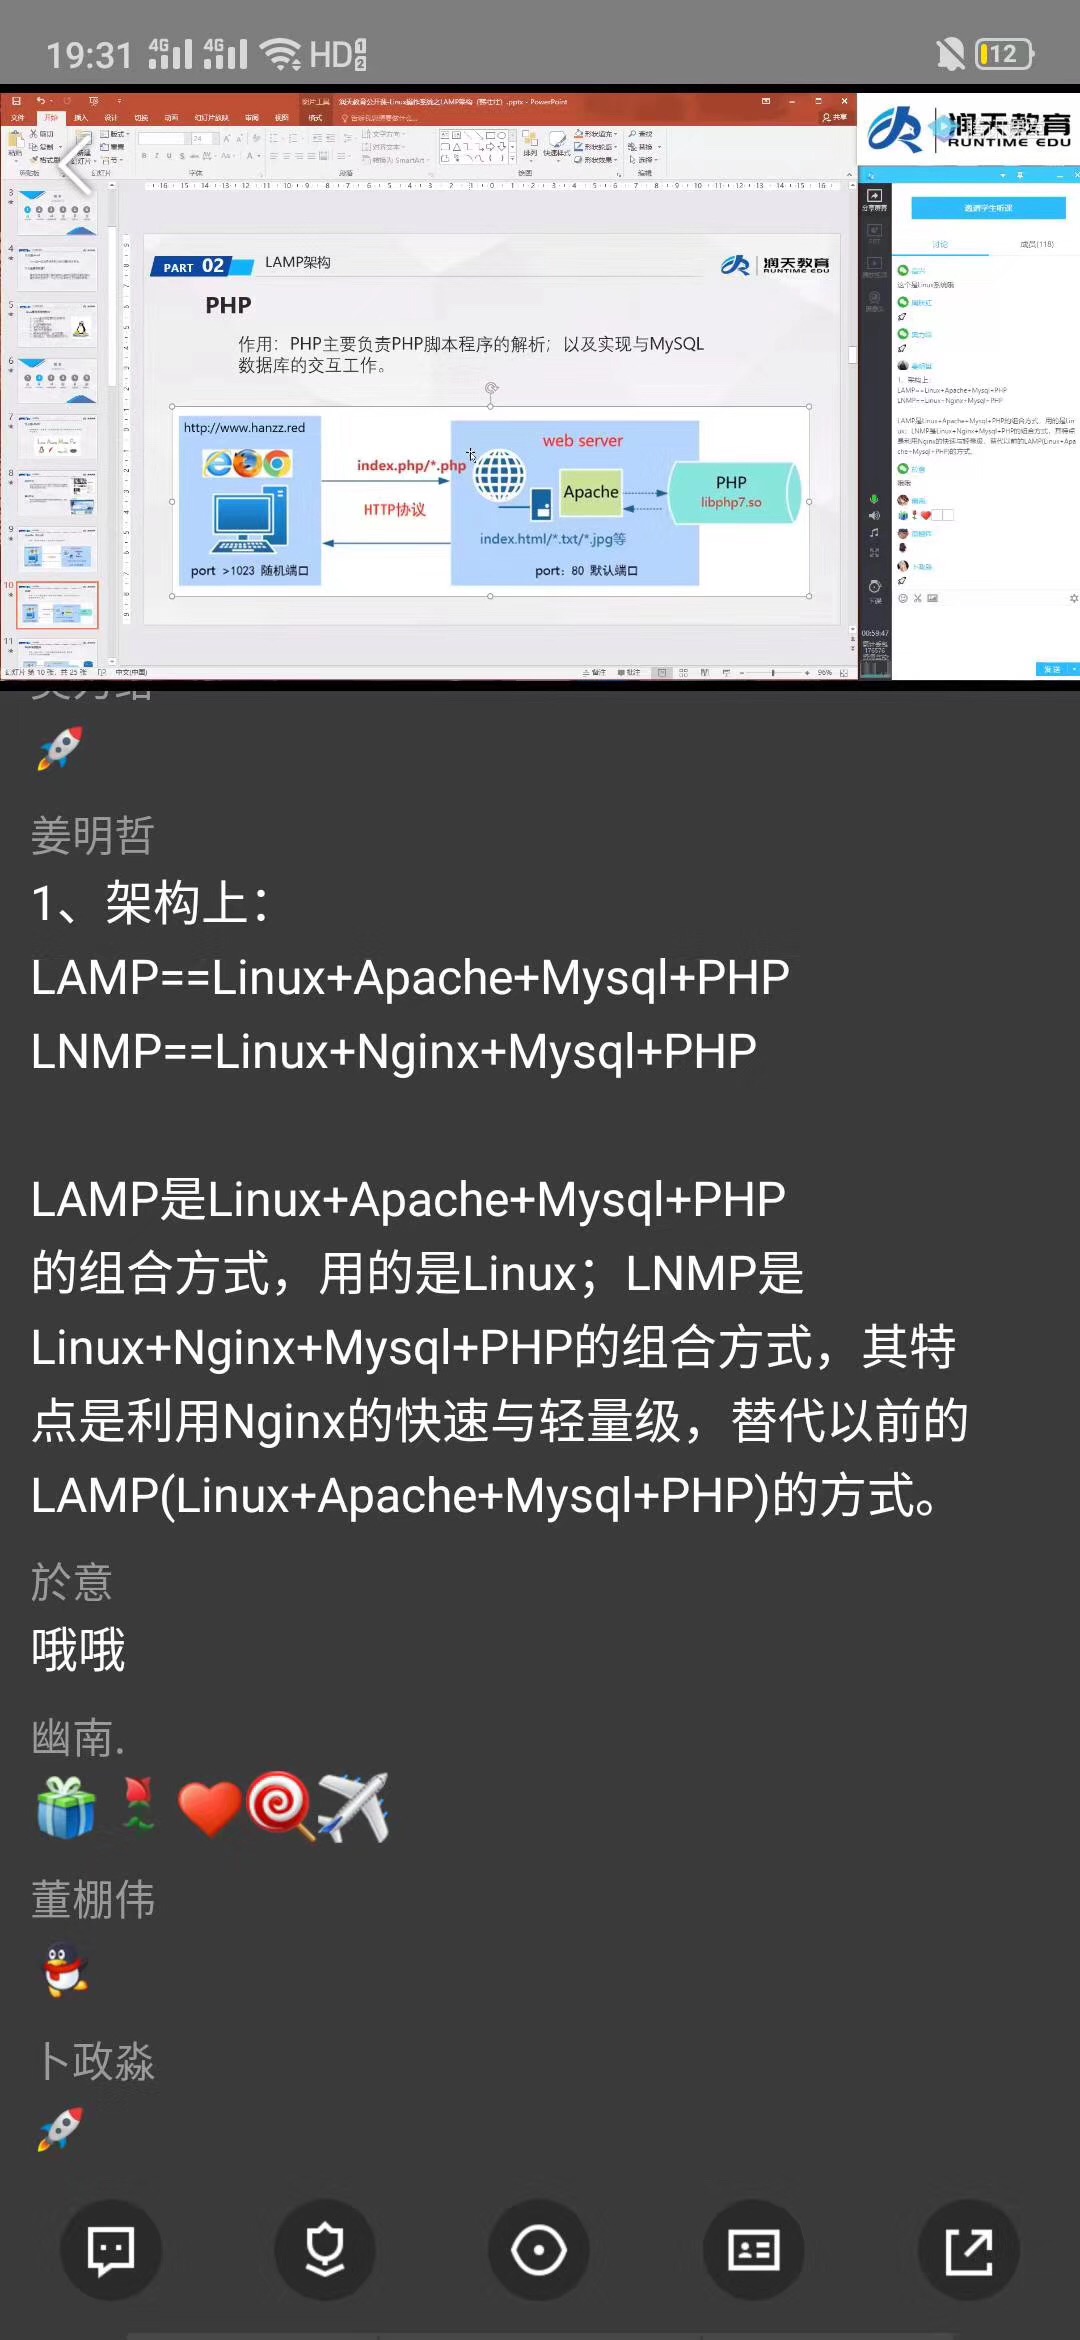The image size is (1080, 2340).
Task: Tap the back chevron over the video
Action: click(78, 163)
